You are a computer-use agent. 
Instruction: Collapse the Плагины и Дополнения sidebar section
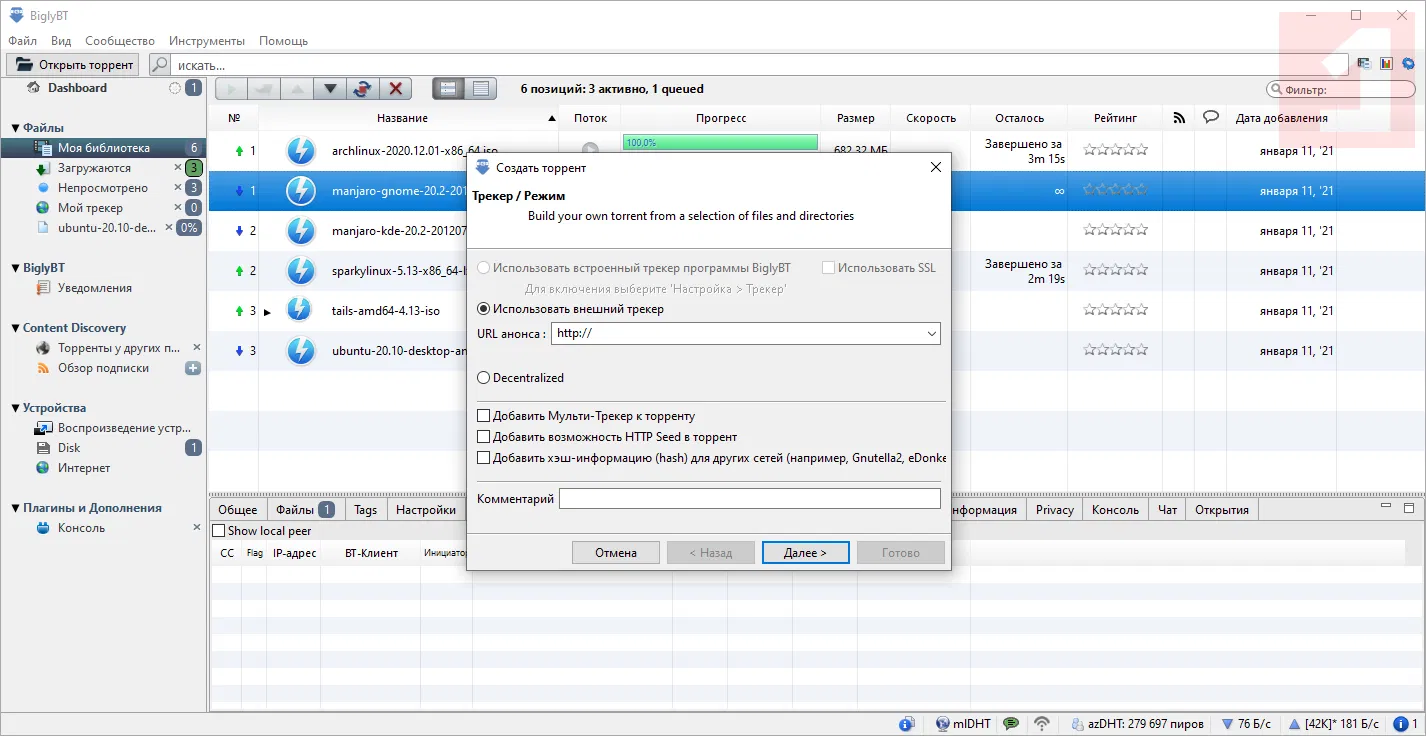click(x=16, y=508)
